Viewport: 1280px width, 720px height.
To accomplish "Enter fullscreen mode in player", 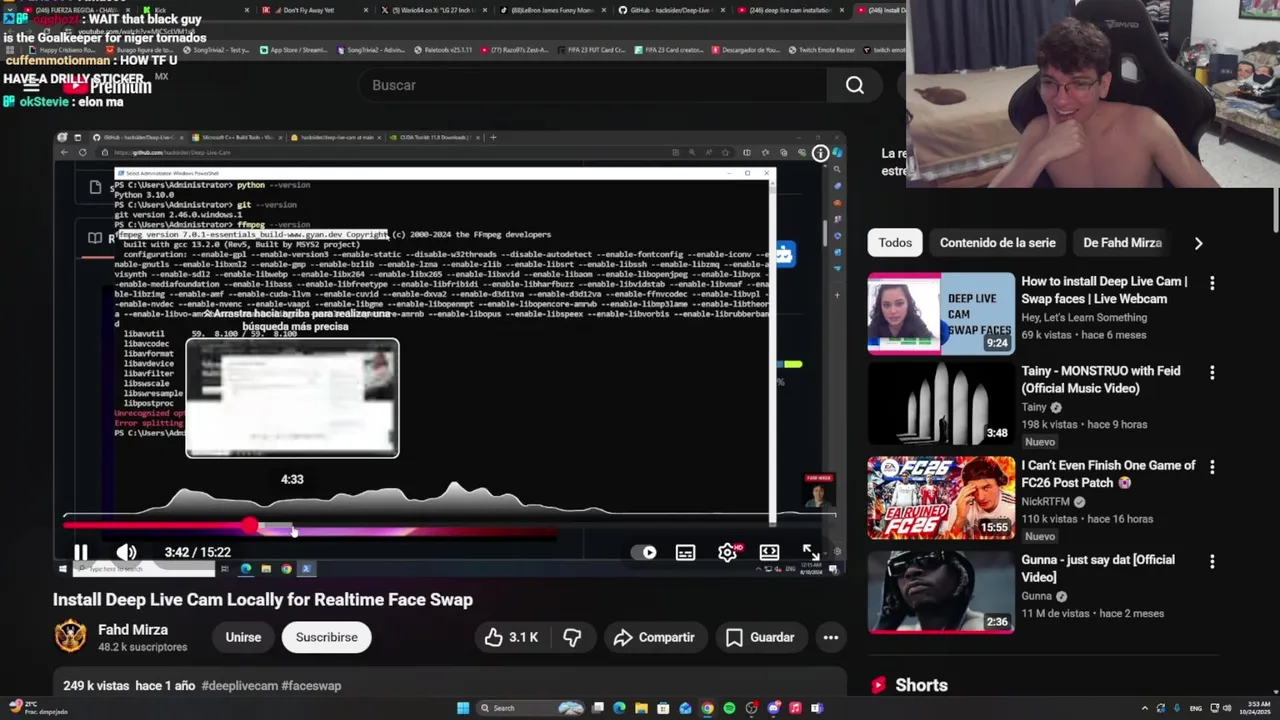I will click(x=811, y=552).
